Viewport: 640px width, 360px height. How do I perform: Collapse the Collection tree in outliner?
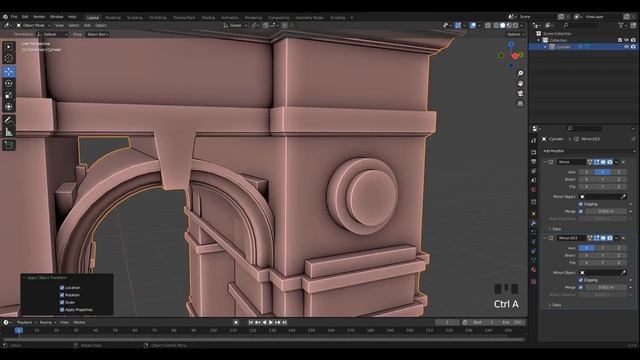click(x=539, y=40)
